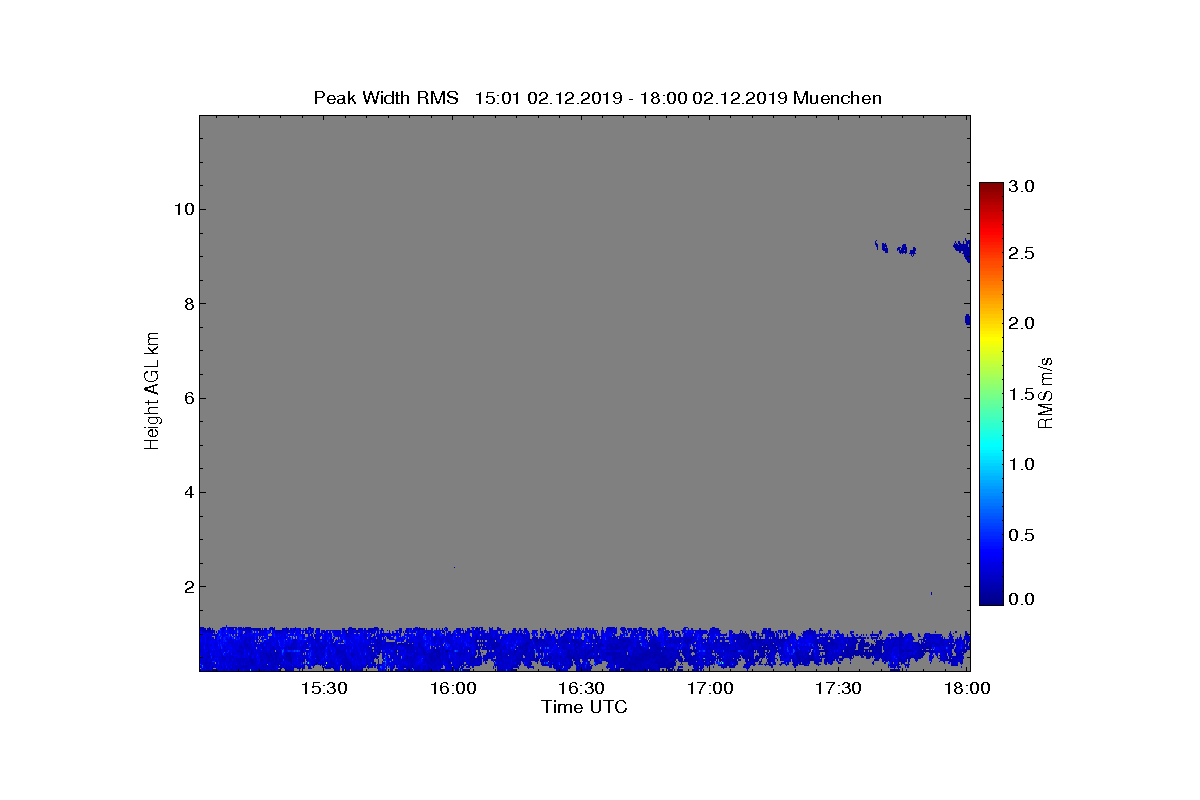Click the blue boundary-layer band near ground
1200x800 pixels.
(584, 649)
